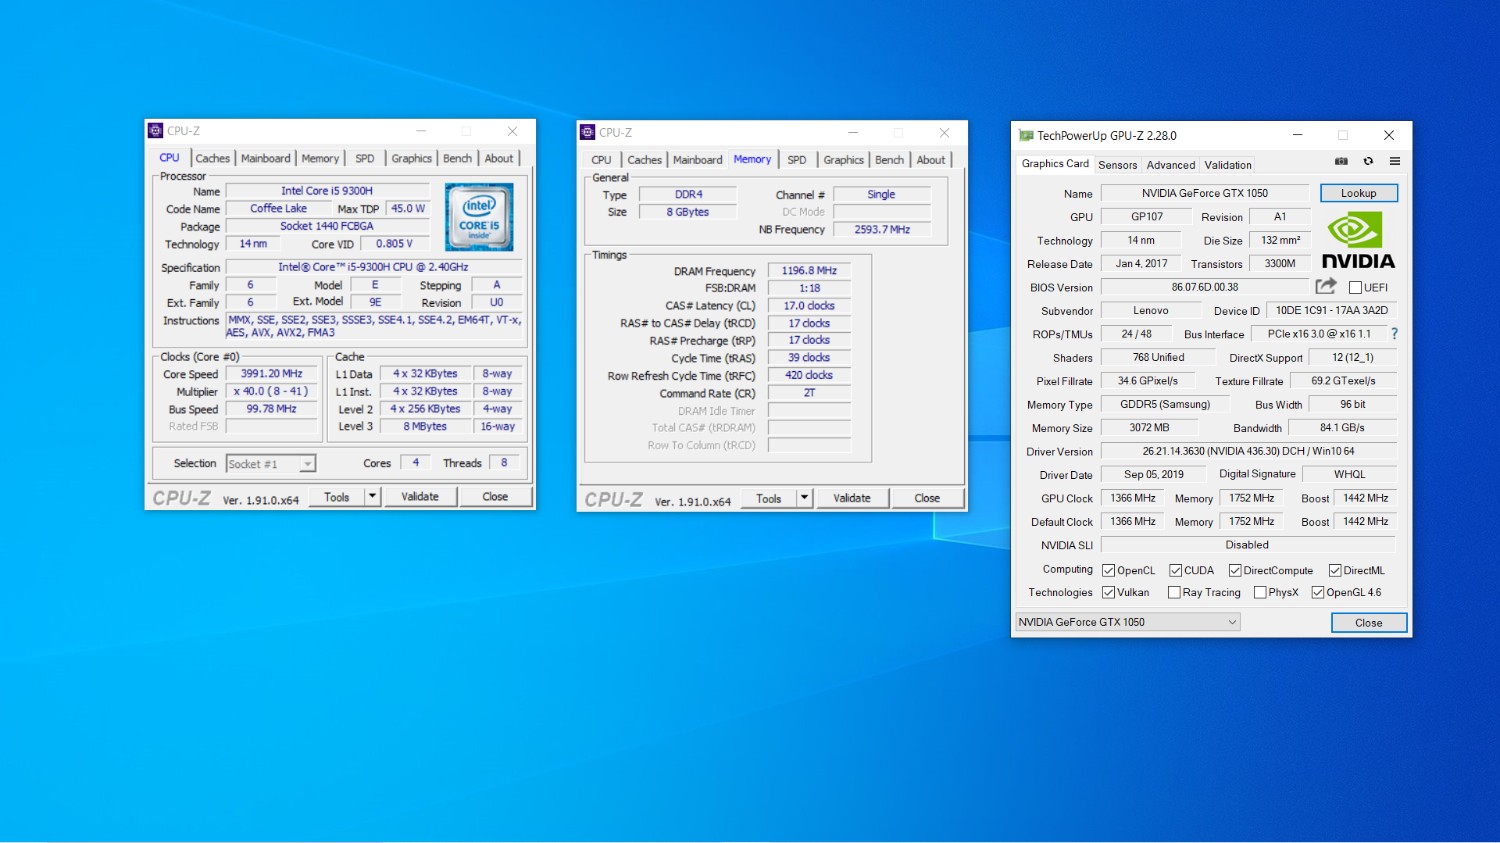The width and height of the screenshot is (1500, 843).
Task: Toggle the UEFI checkbox
Action: 1355,288
